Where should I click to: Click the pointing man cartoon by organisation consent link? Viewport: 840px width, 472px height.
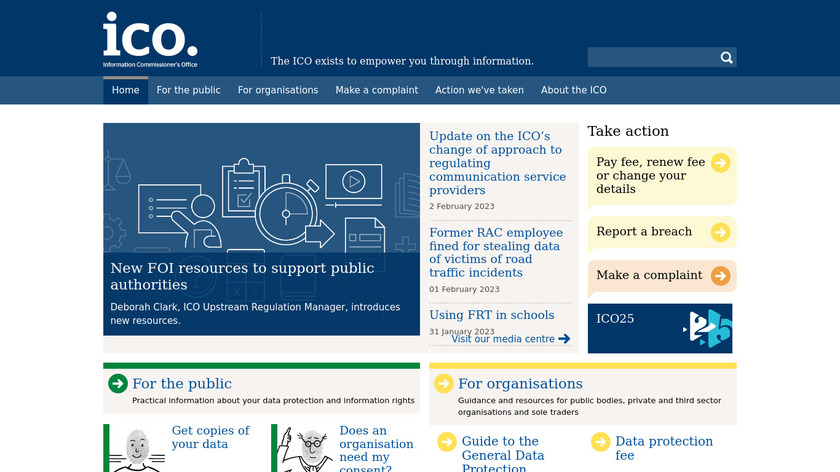click(305, 449)
